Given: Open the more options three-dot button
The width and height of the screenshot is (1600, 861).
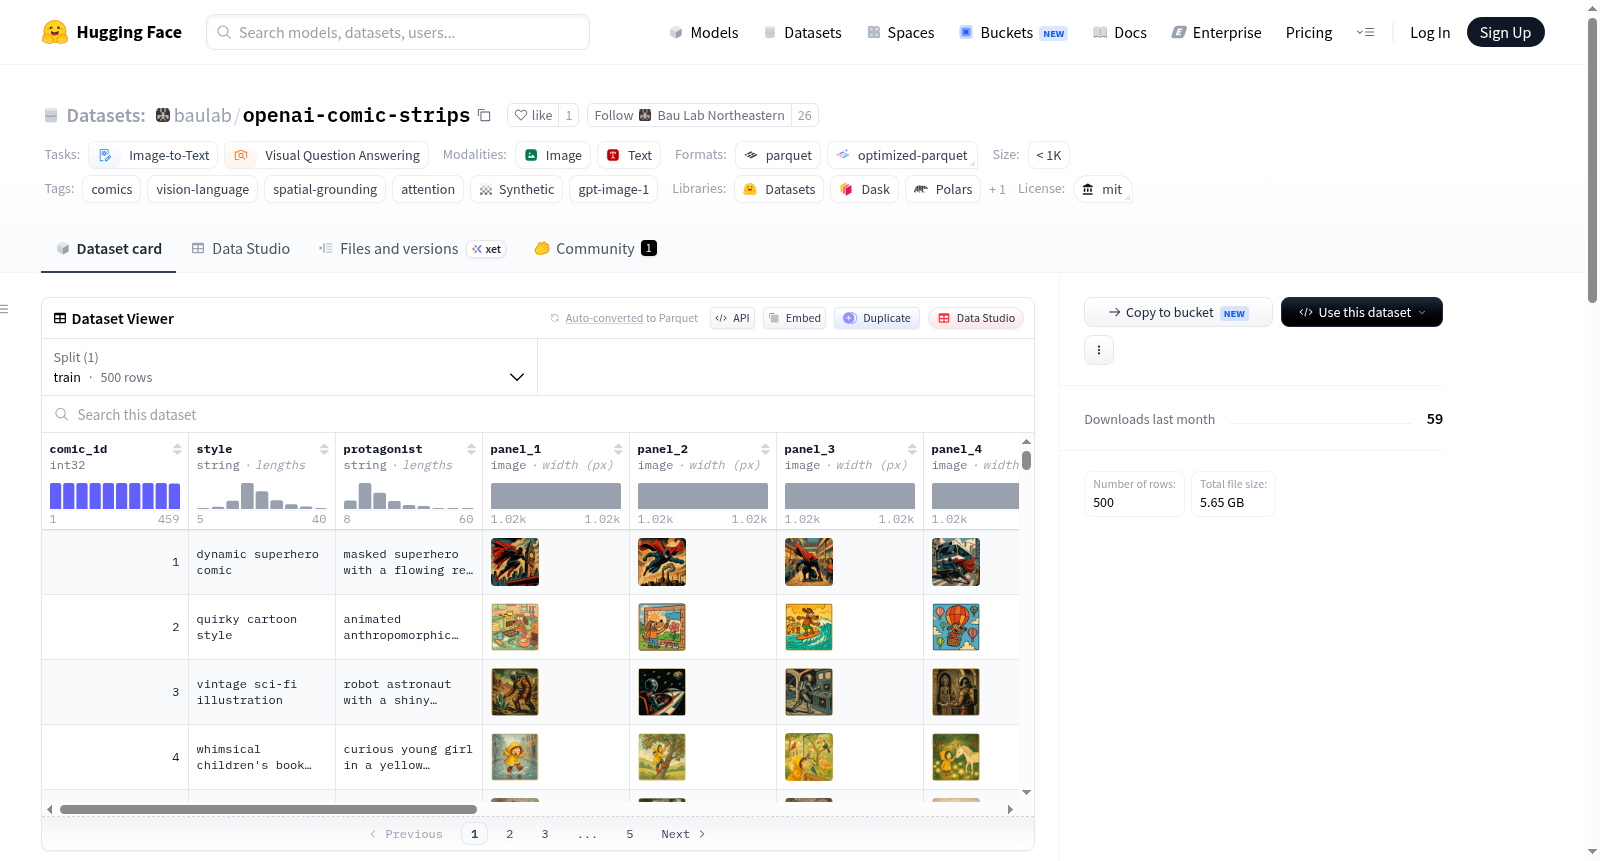Looking at the screenshot, I should pyautogui.click(x=1099, y=350).
